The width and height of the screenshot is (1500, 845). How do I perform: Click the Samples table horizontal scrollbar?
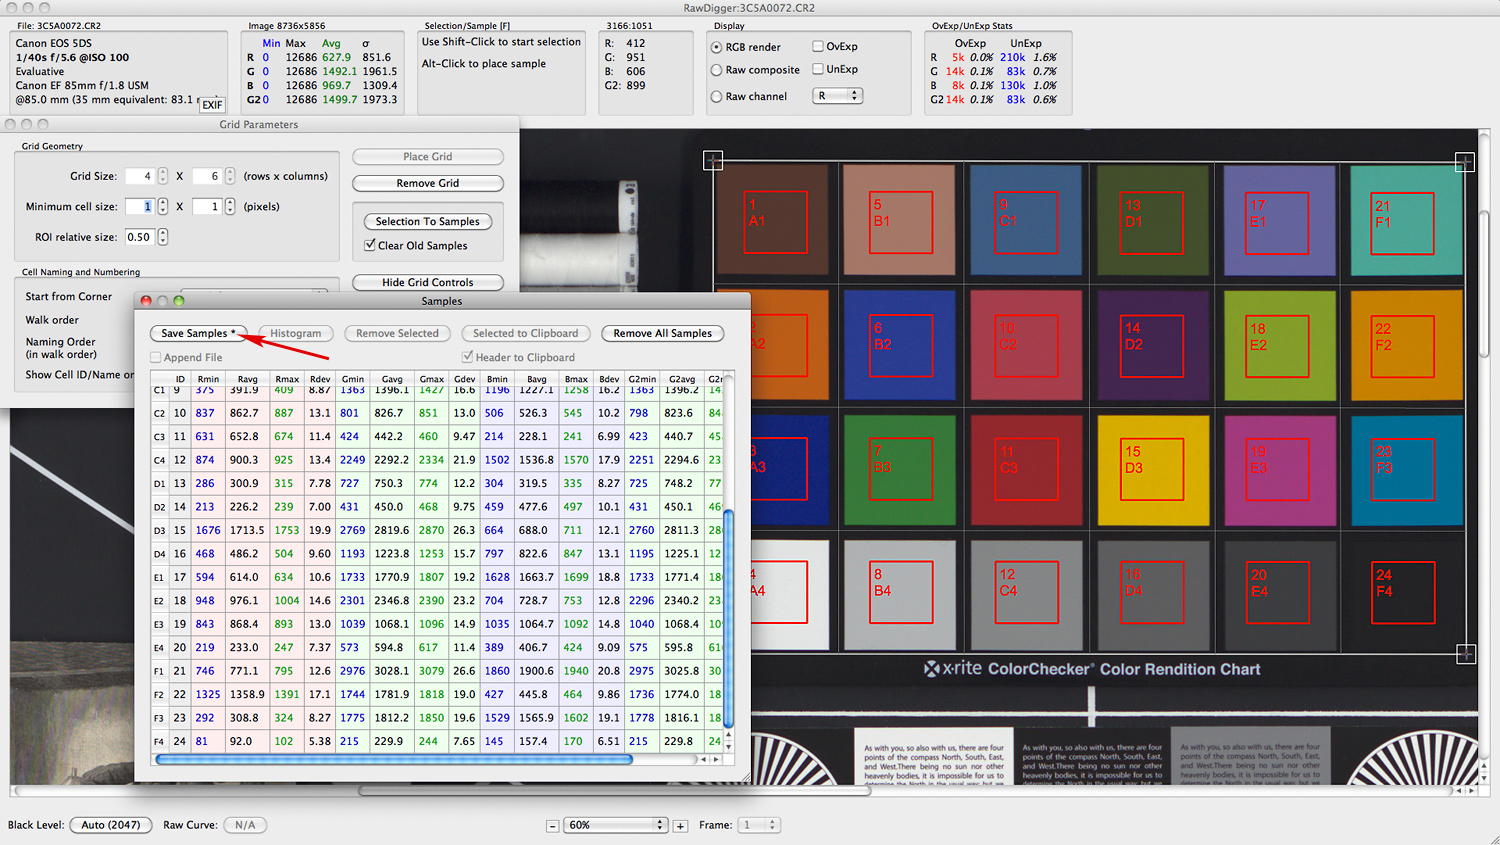pyautogui.click(x=394, y=760)
